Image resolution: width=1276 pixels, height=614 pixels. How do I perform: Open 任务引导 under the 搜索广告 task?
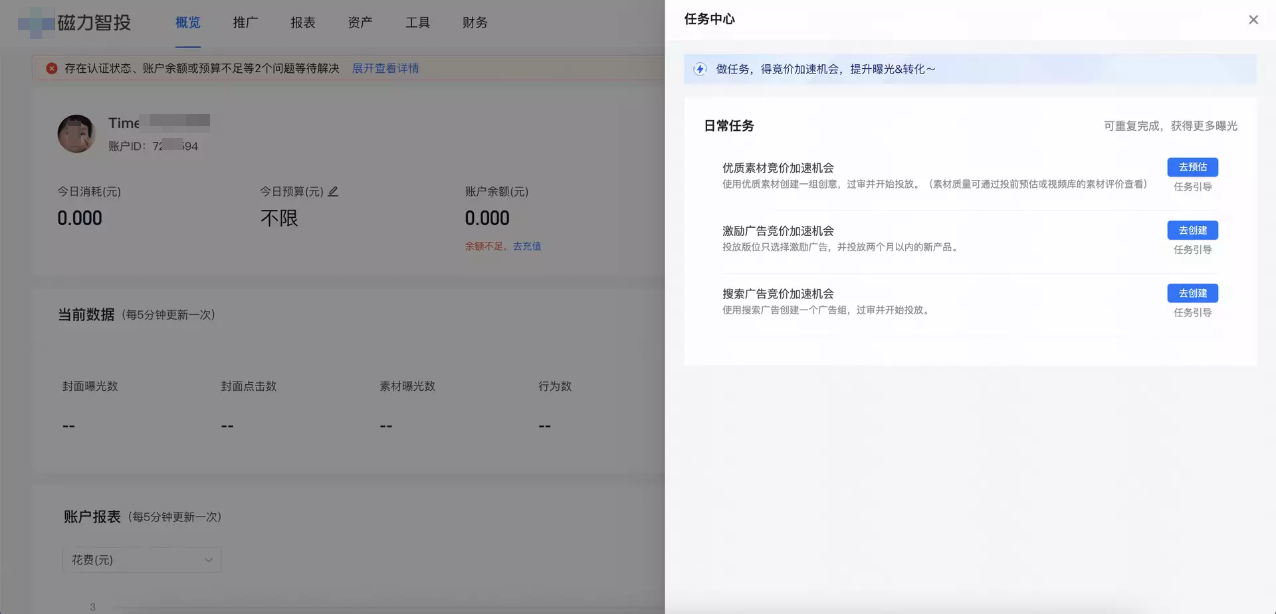click(x=1191, y=312)
